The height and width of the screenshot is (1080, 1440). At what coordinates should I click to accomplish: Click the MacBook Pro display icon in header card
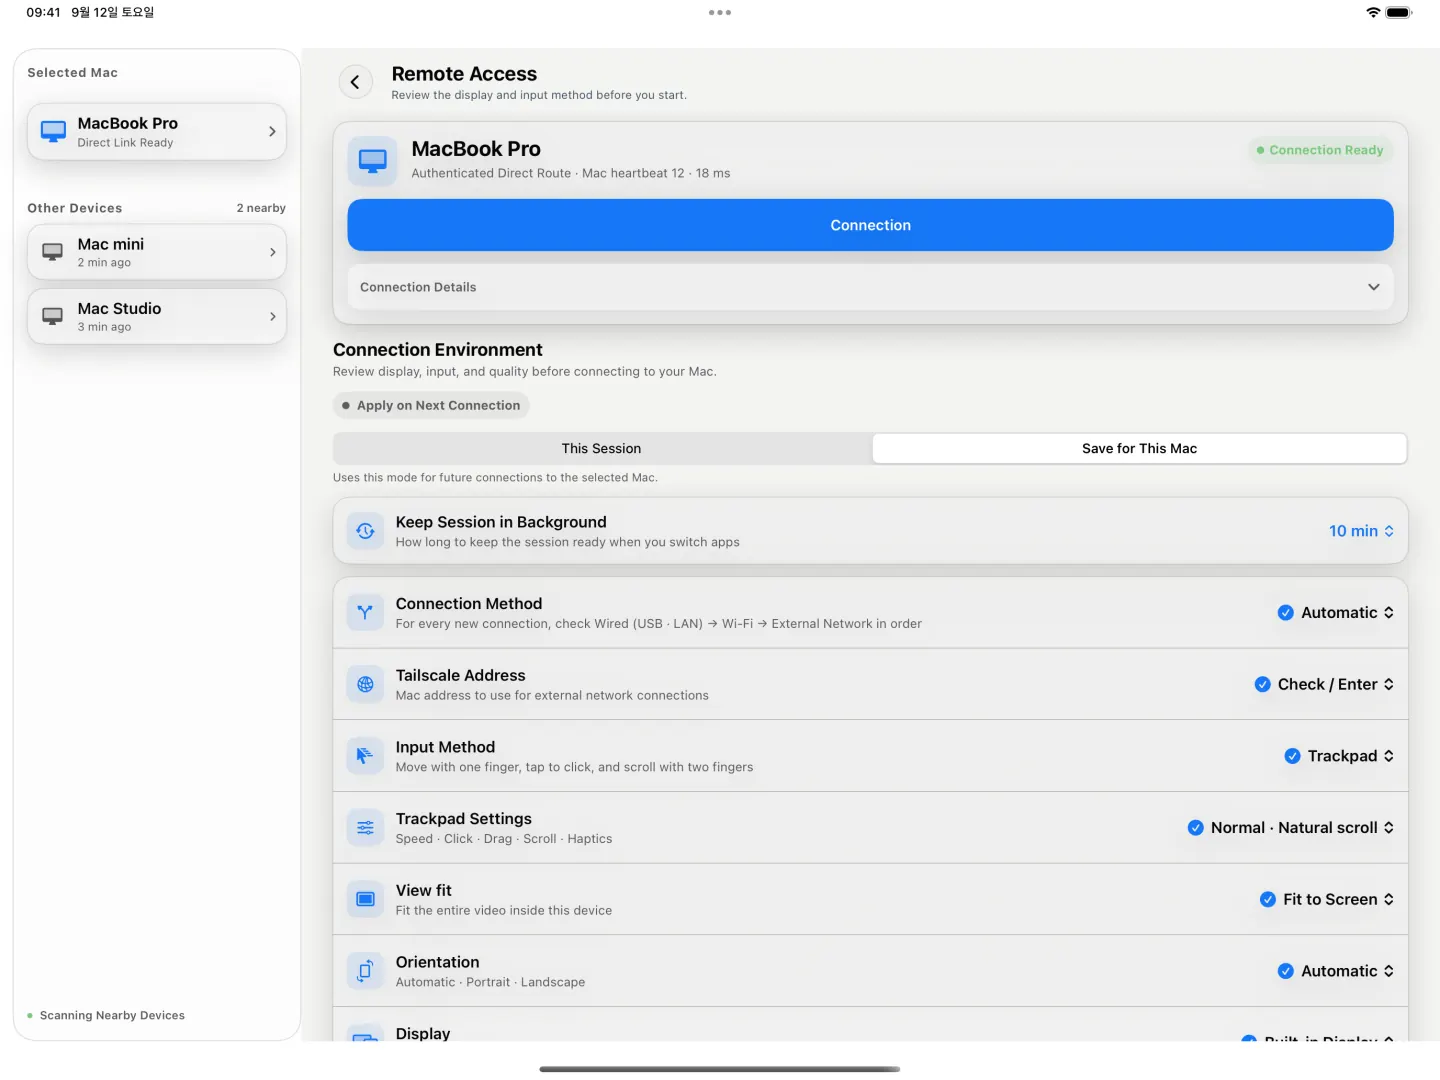coord(373,161)
